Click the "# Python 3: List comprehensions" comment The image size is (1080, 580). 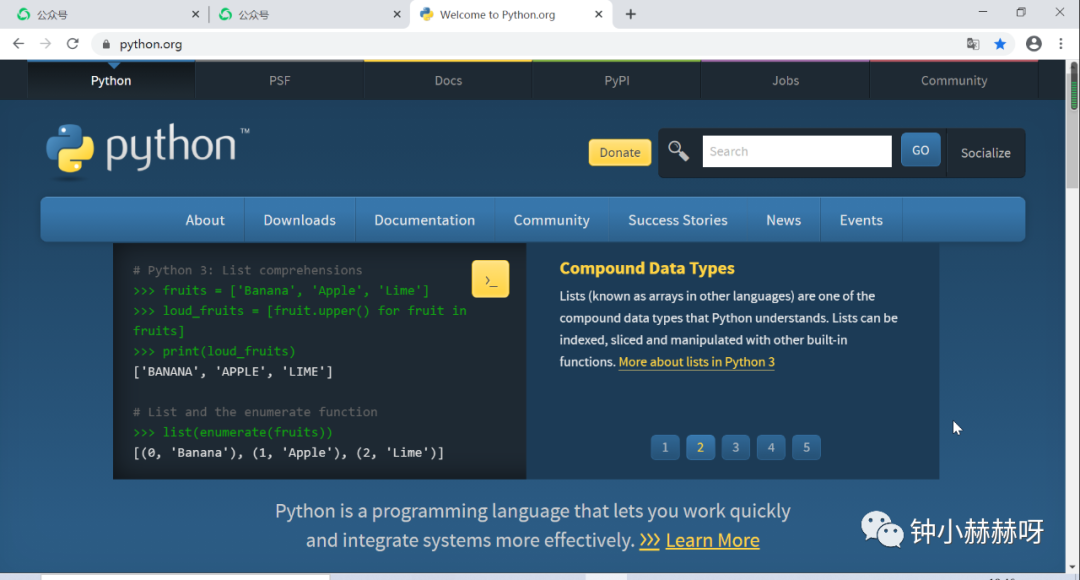point(247,270)
